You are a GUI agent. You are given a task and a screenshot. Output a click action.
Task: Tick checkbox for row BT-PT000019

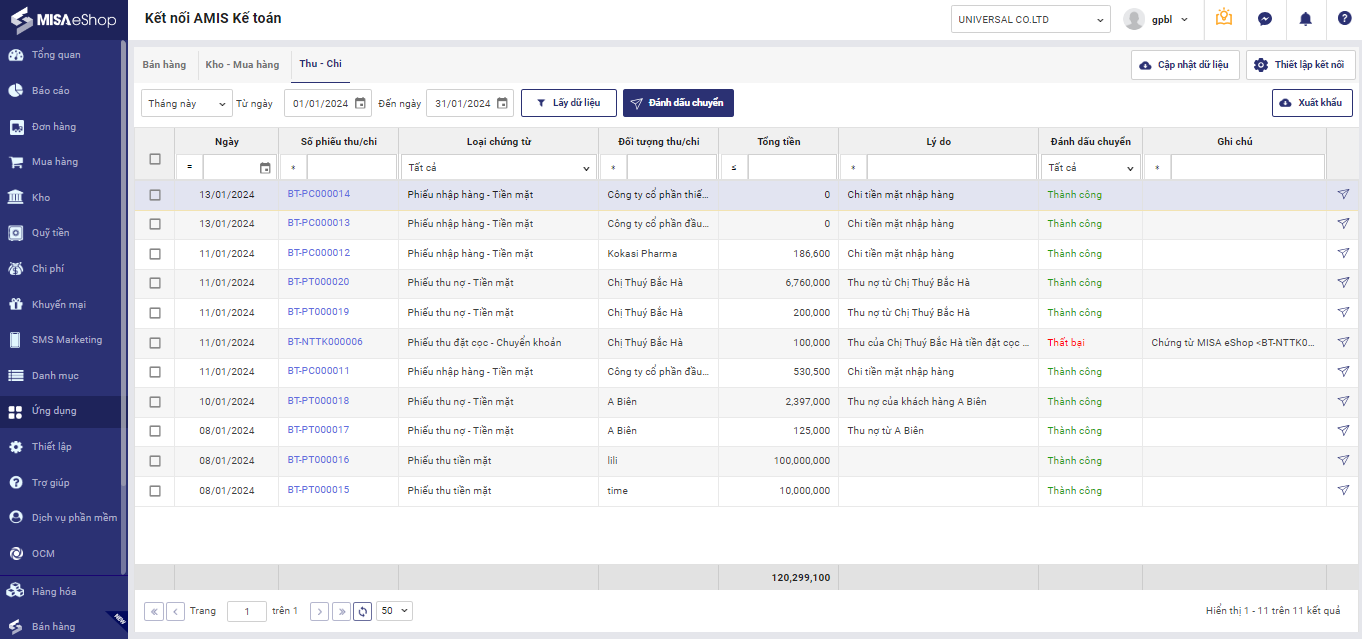[155, 313]
